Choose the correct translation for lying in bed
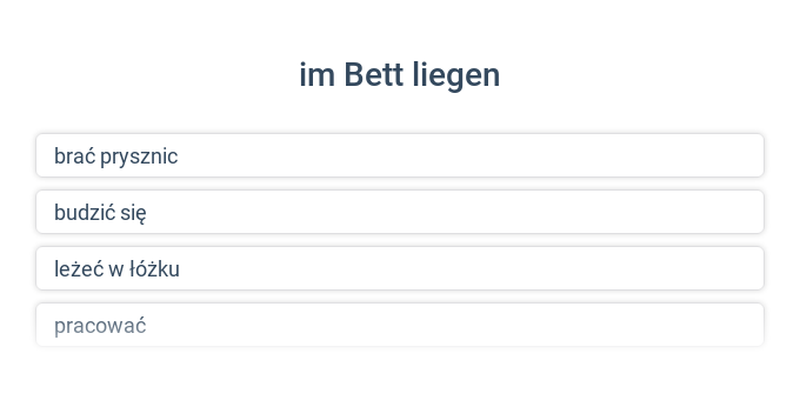The width and height of the screenshot is (800, 400). point(400,269)
